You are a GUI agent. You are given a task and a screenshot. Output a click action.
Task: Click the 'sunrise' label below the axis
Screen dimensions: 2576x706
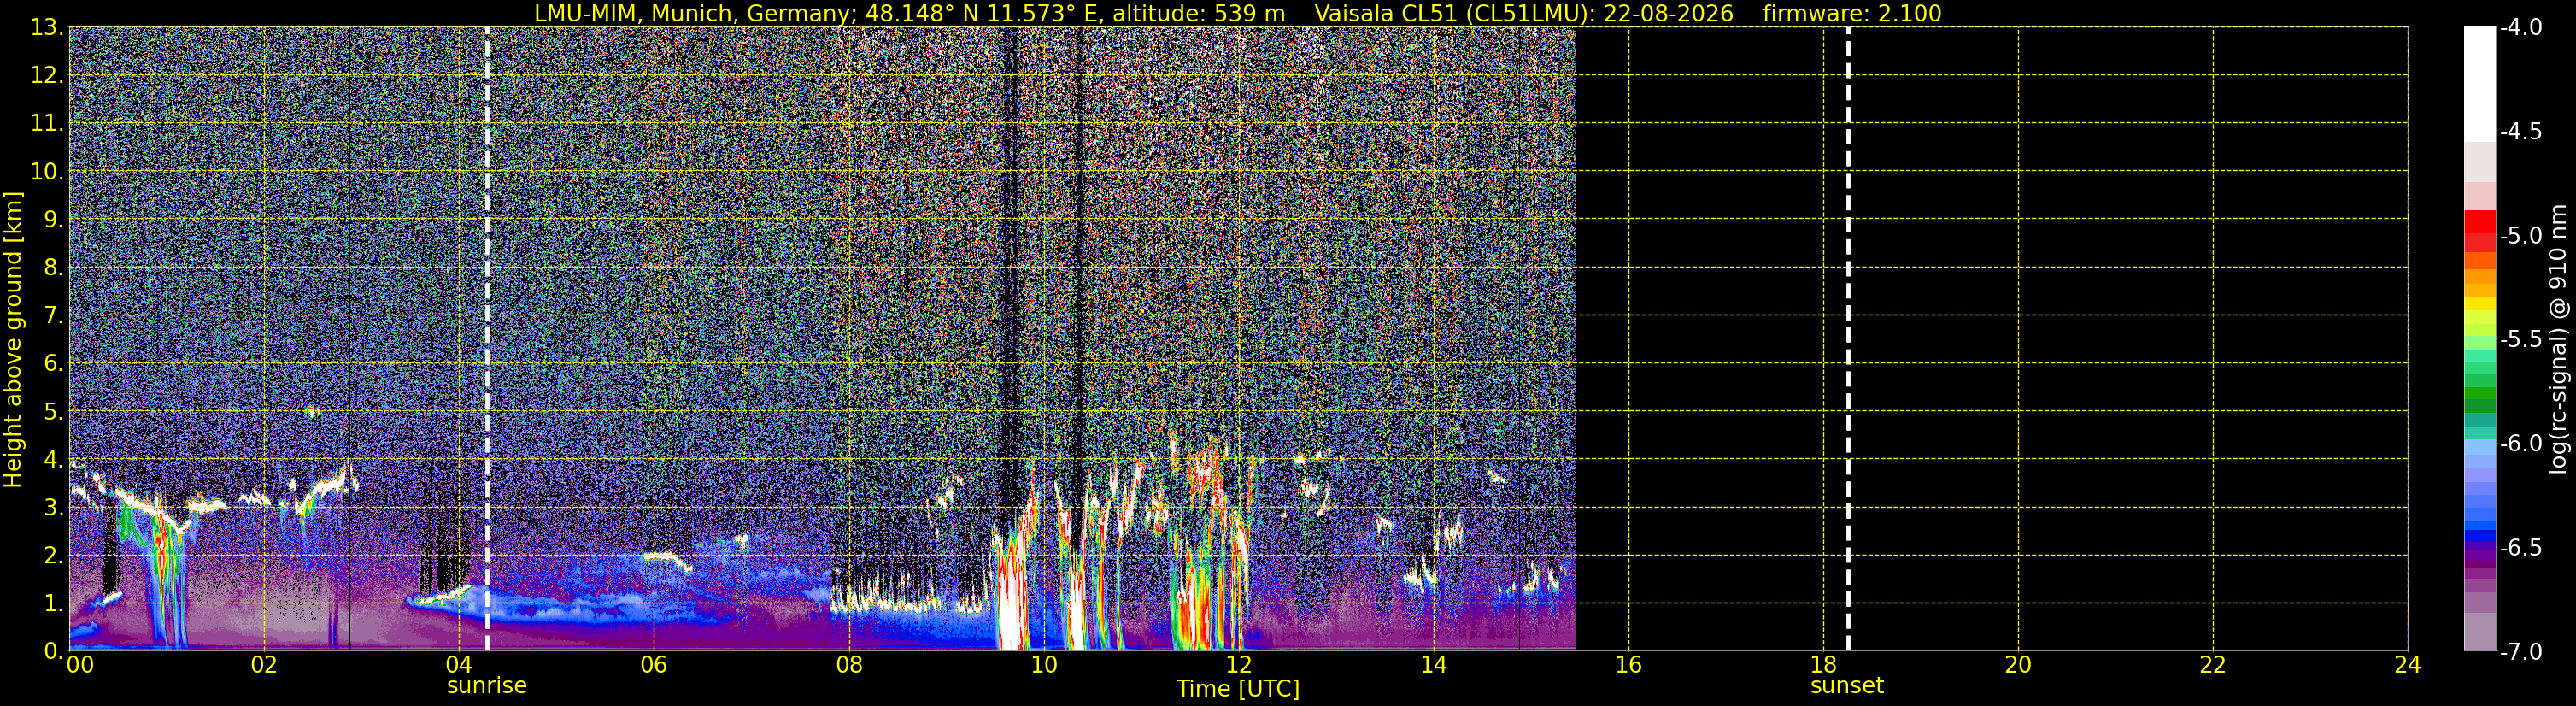click(487, 686)
